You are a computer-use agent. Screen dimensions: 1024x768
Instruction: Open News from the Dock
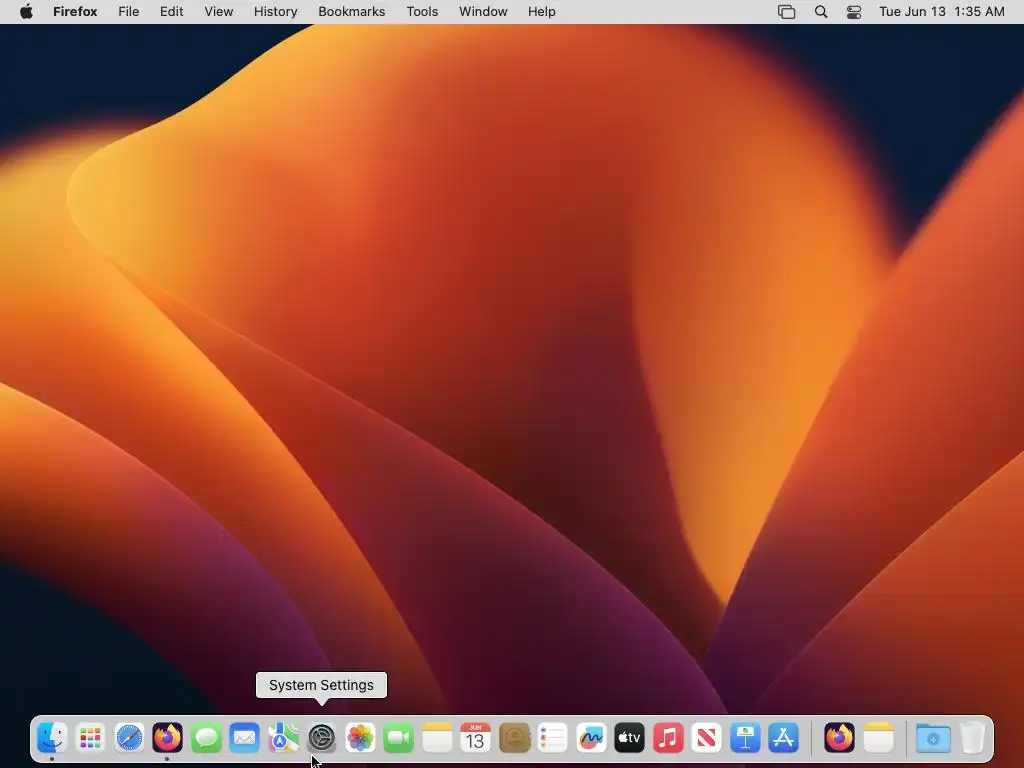click(707, 738)
